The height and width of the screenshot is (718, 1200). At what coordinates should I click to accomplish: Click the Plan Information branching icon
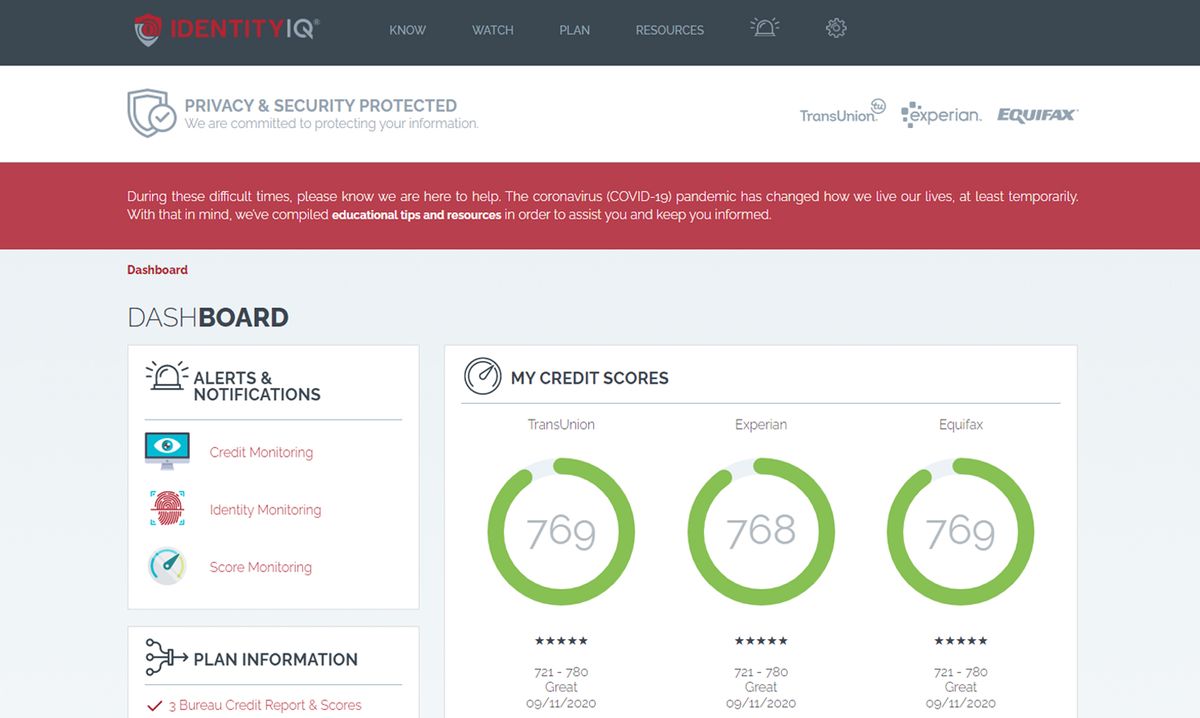[163, 658]
